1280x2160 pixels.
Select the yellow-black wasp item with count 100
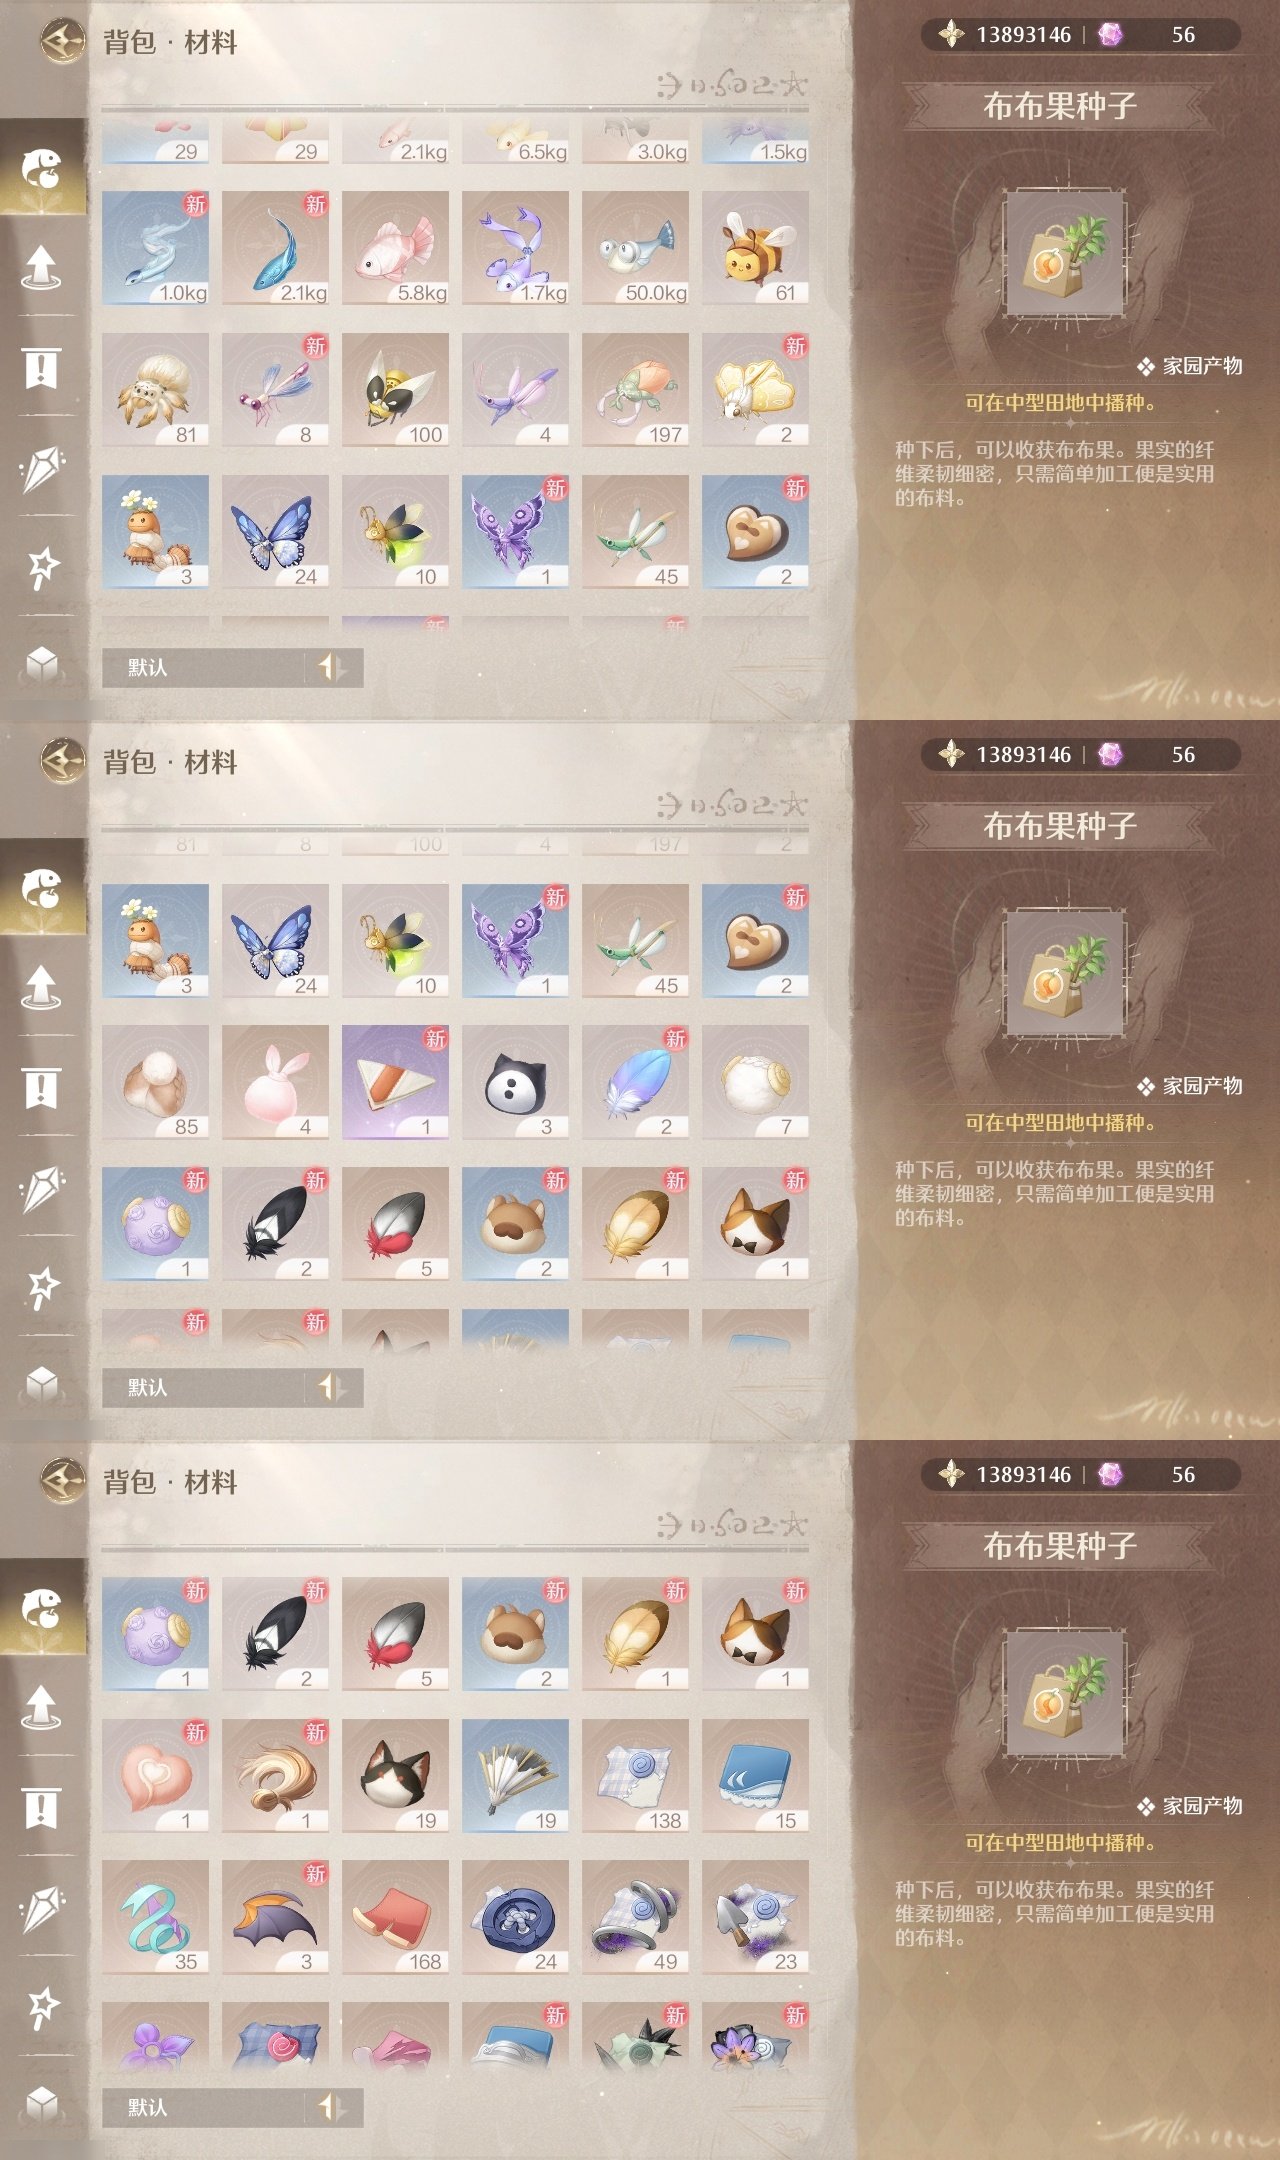[x=395, y=390]
